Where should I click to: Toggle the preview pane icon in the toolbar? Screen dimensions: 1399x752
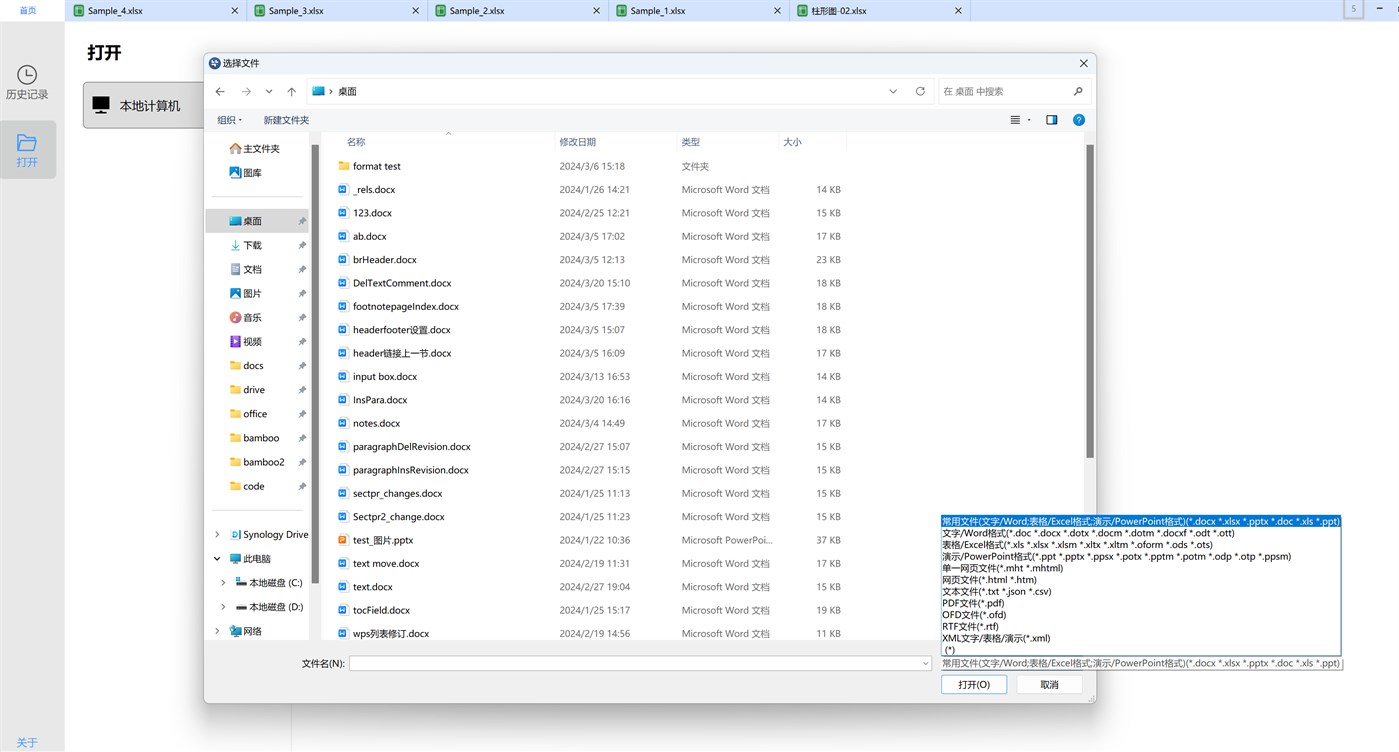(x=1051, y=119)
